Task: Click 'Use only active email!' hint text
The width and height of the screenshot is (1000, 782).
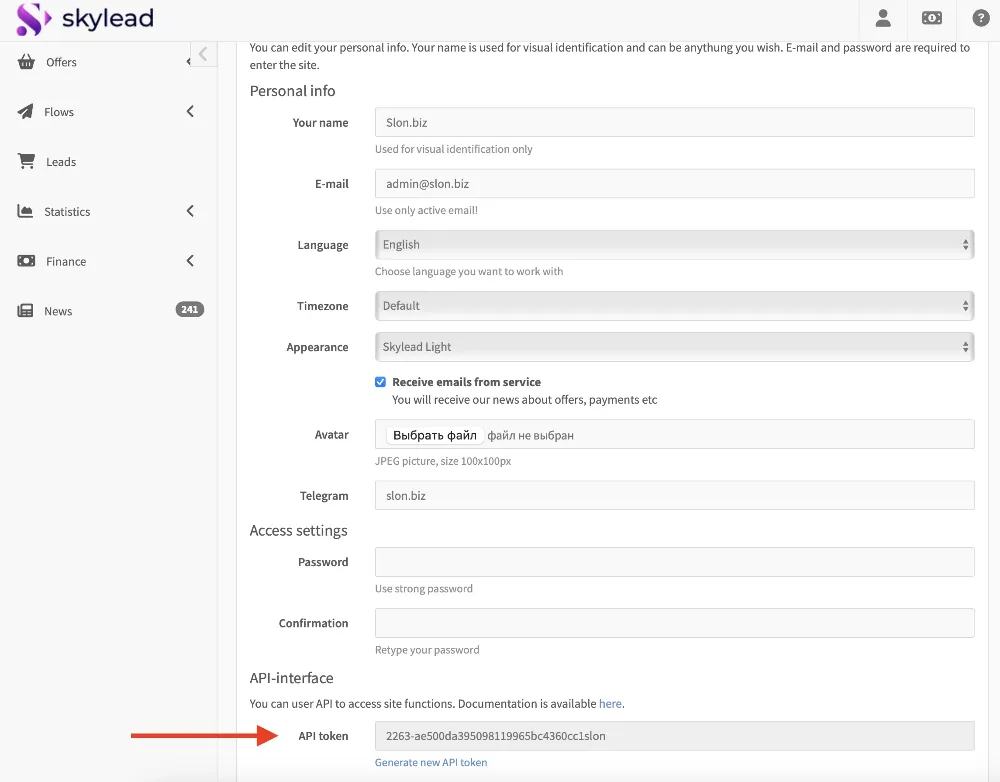Action: 426,210
